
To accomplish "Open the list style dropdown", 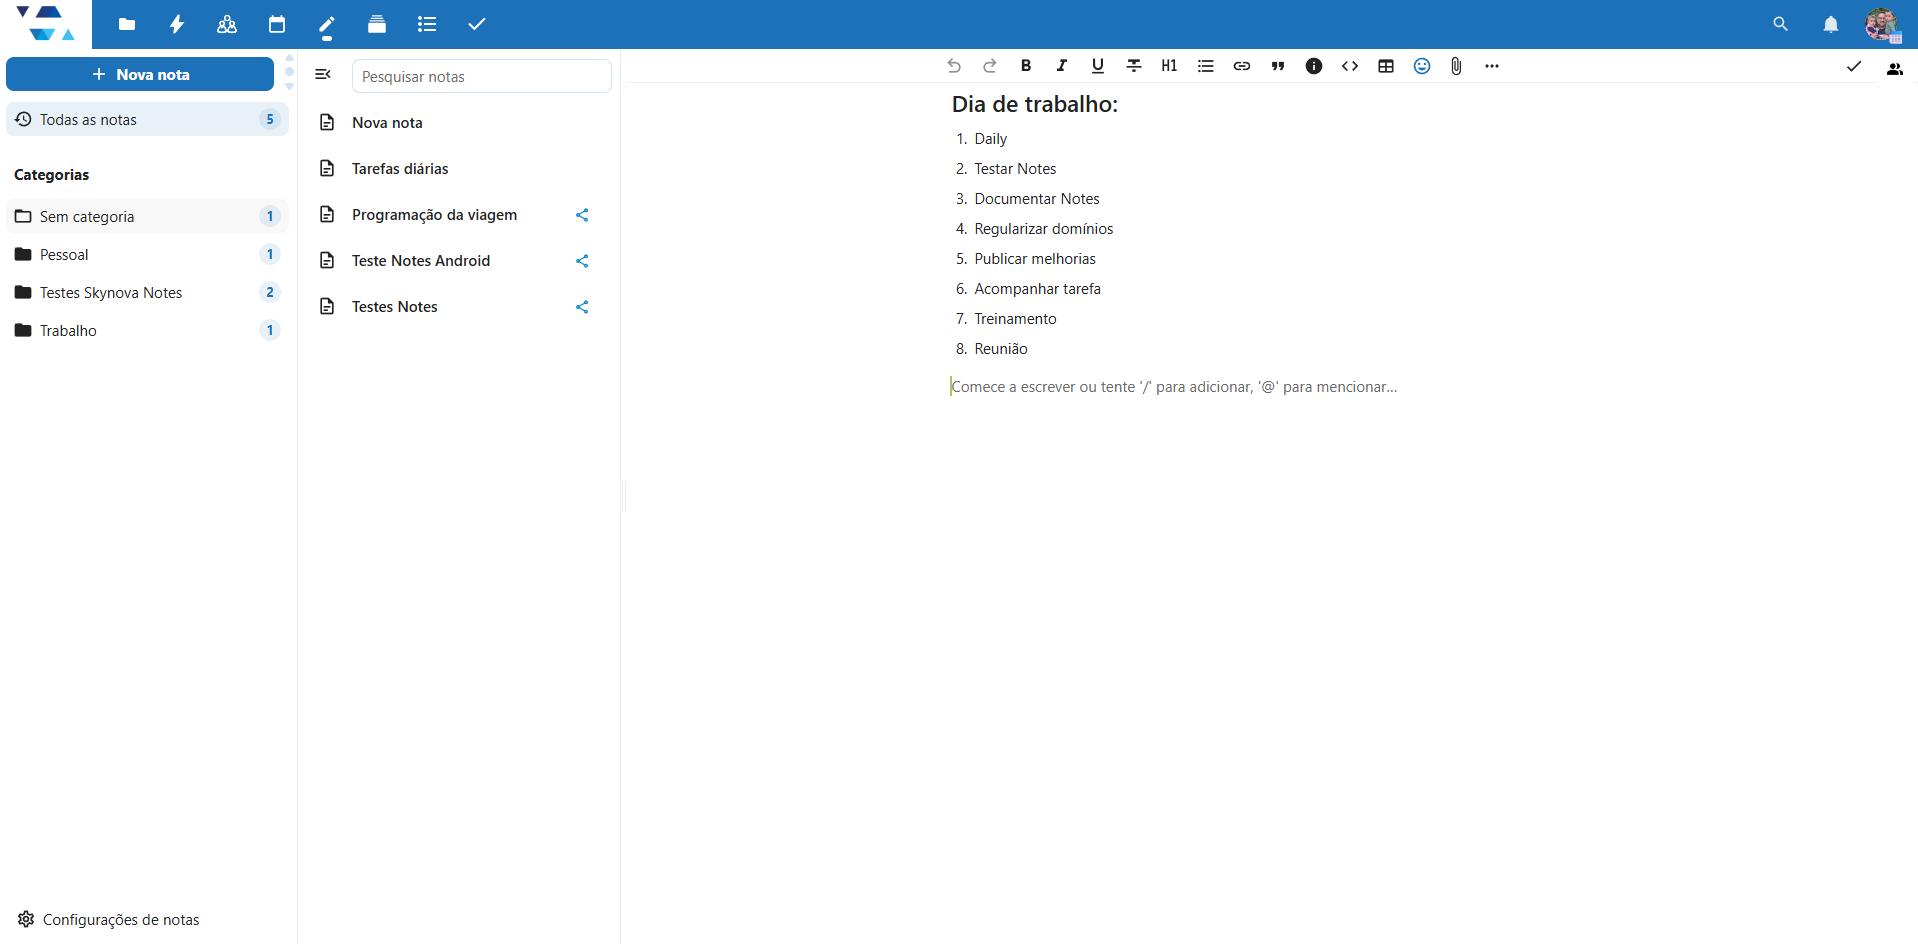I will point(1205,66).
